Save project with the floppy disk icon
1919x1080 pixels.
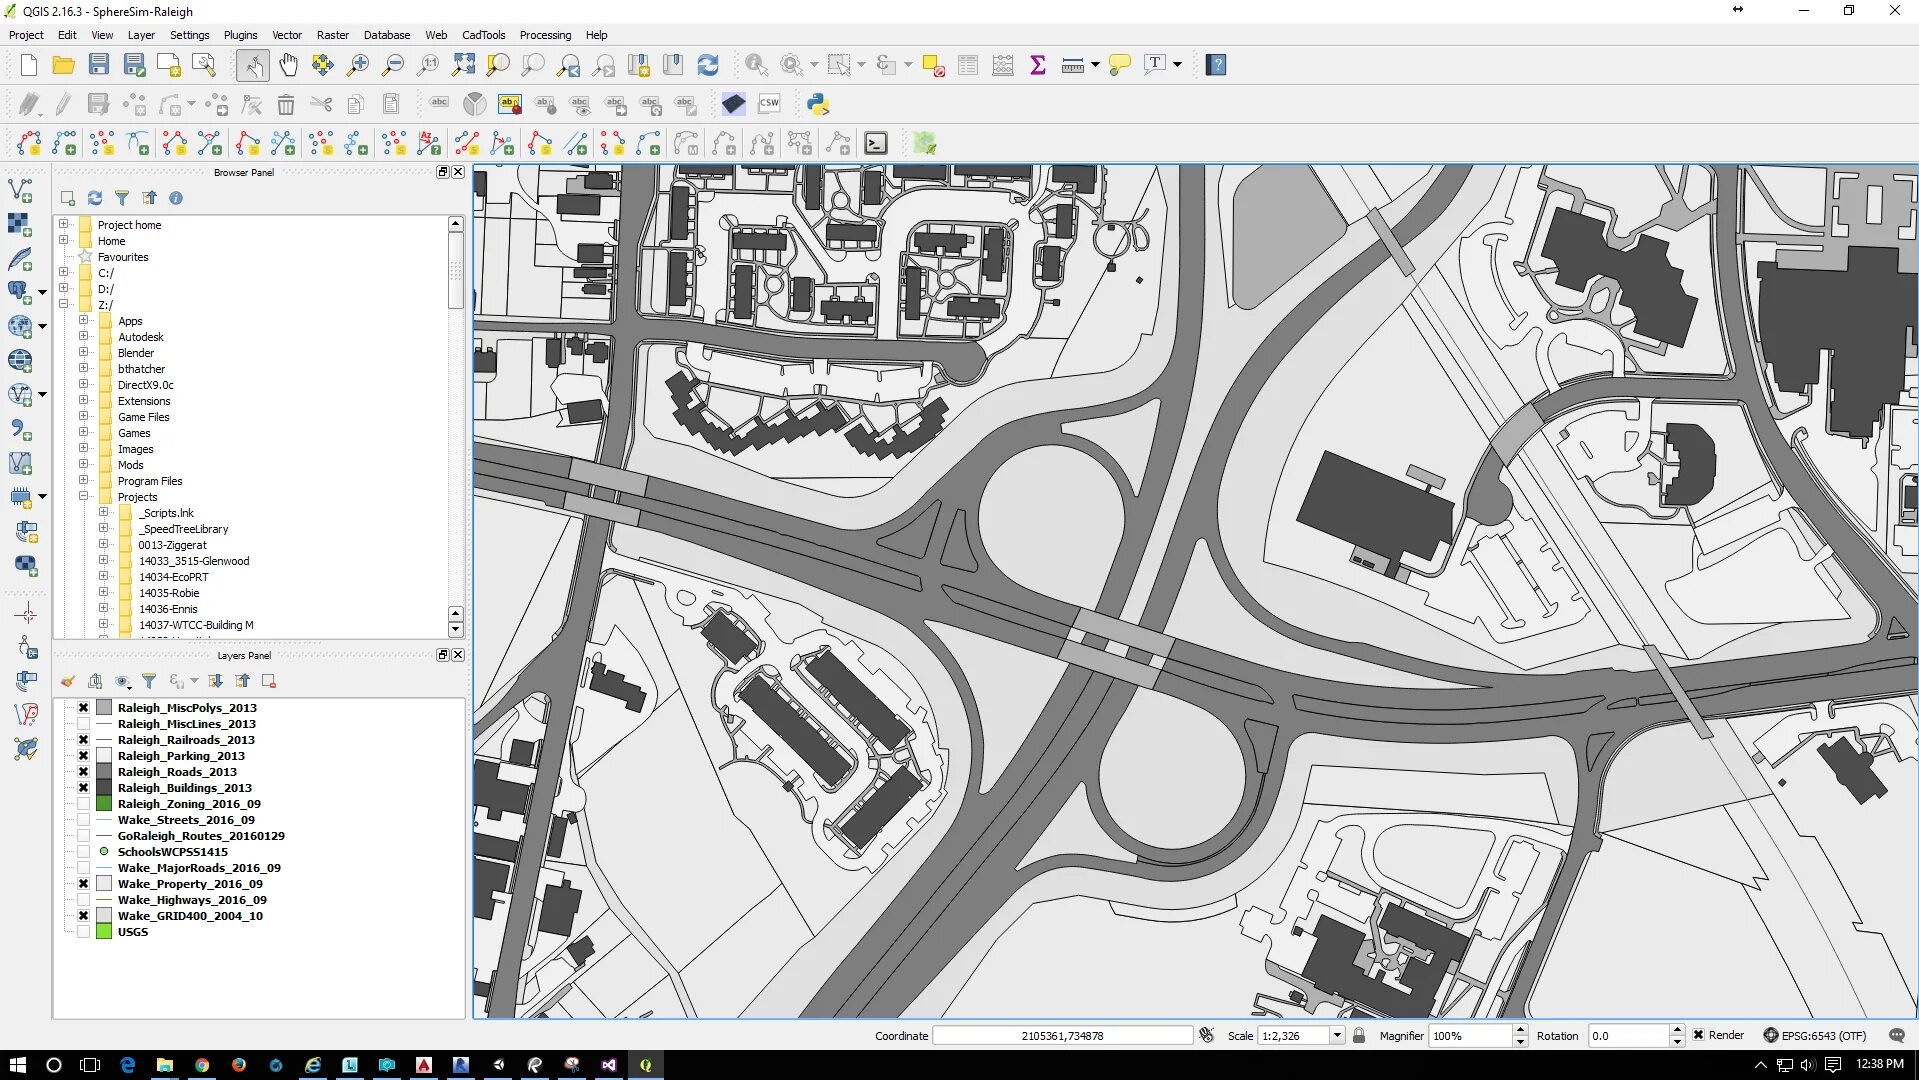pos(98,65)
